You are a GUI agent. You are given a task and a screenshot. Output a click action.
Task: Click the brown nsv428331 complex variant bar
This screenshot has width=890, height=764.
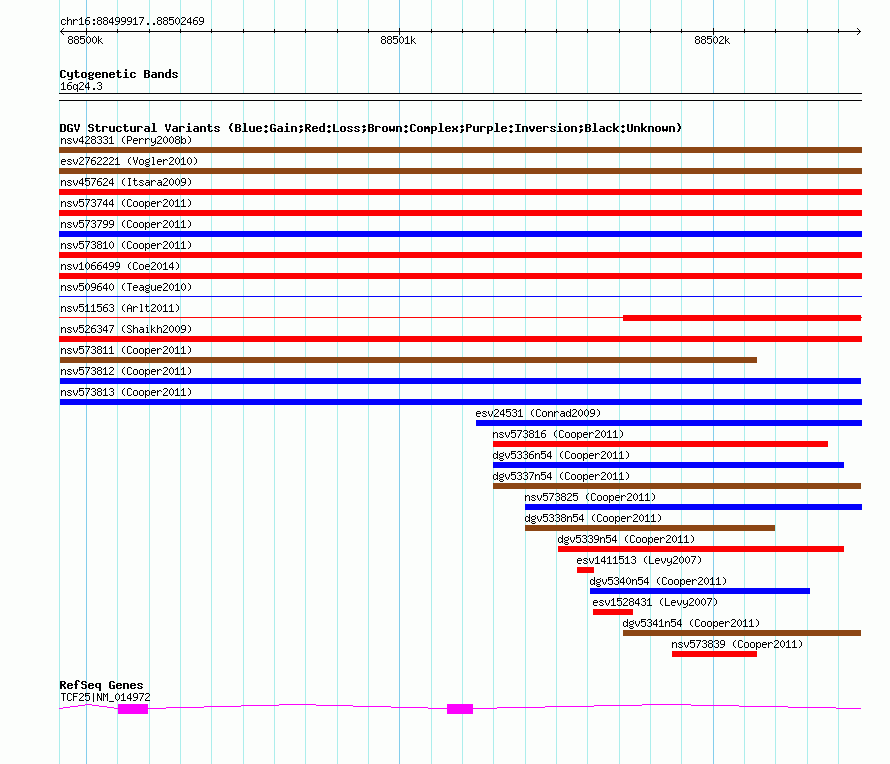(x=460, y=150)
